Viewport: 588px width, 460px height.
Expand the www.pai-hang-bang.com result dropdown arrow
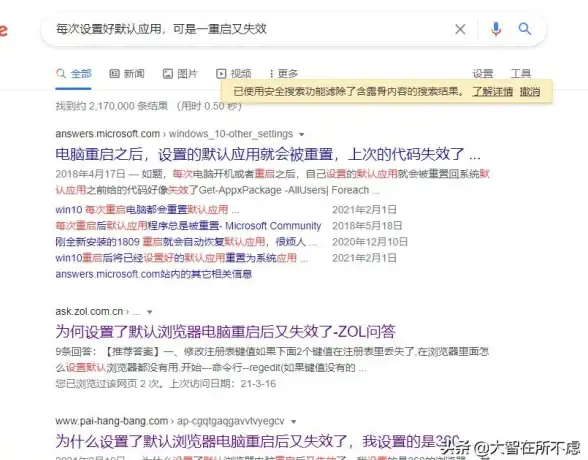tap(294, 421)
